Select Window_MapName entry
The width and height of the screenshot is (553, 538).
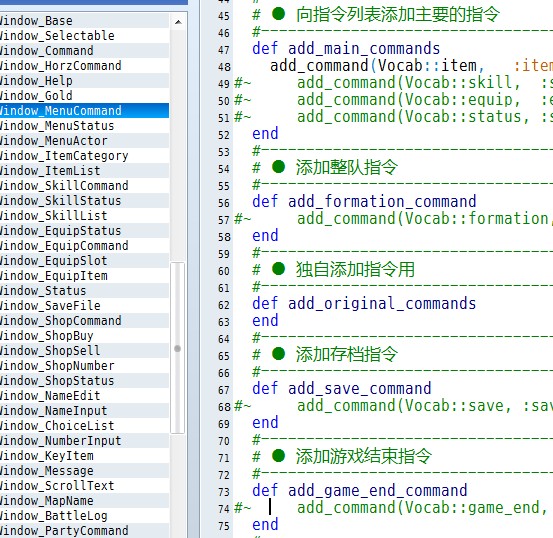[x=84, y=501]
